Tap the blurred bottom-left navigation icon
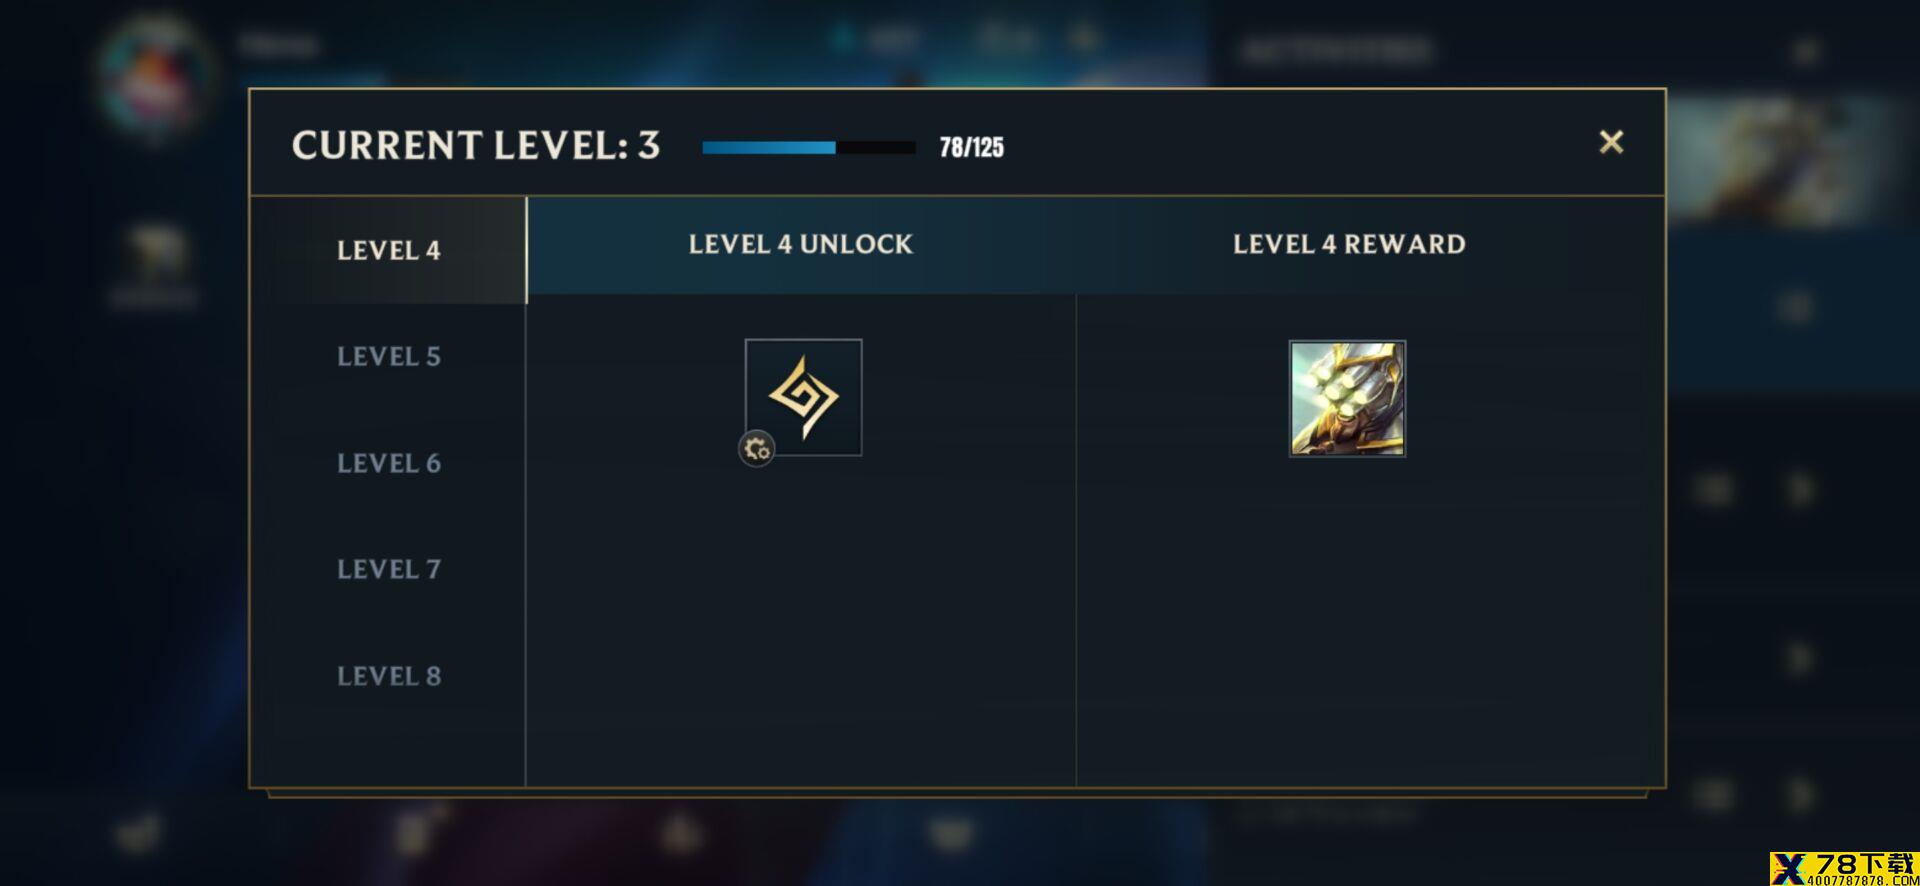Viewport: 1920px width, 886px height. click(138, 832)
